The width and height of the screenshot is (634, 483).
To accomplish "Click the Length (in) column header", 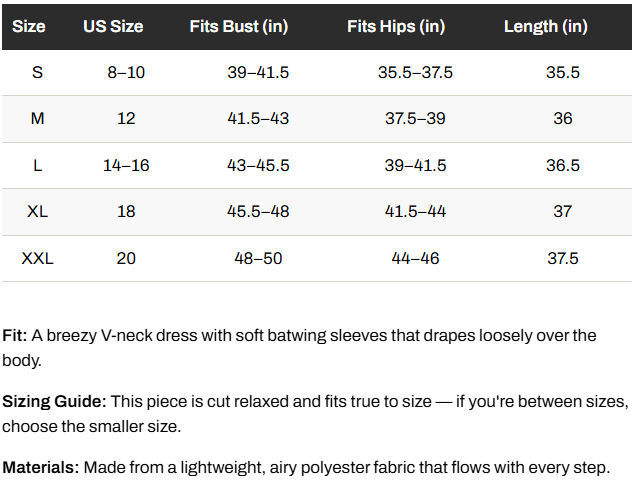I will [546, 27].
